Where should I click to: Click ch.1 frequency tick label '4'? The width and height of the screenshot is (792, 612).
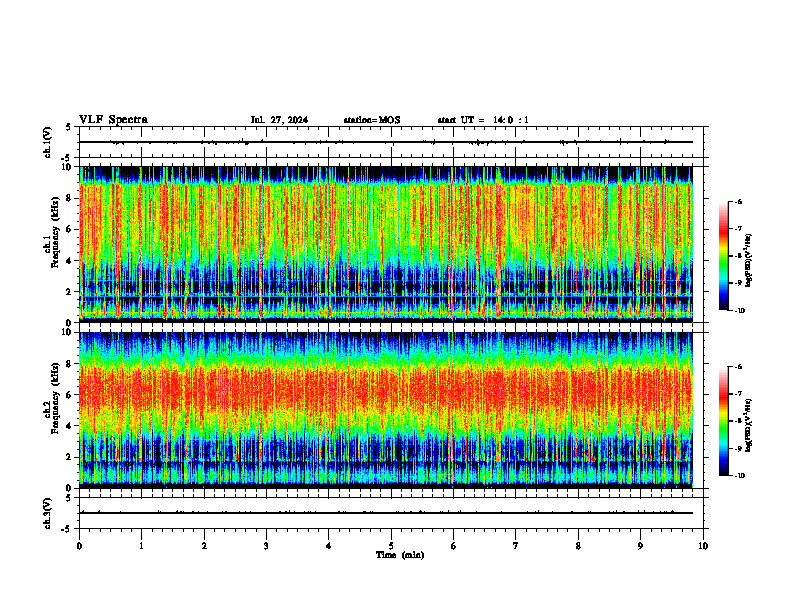(69, 261)
